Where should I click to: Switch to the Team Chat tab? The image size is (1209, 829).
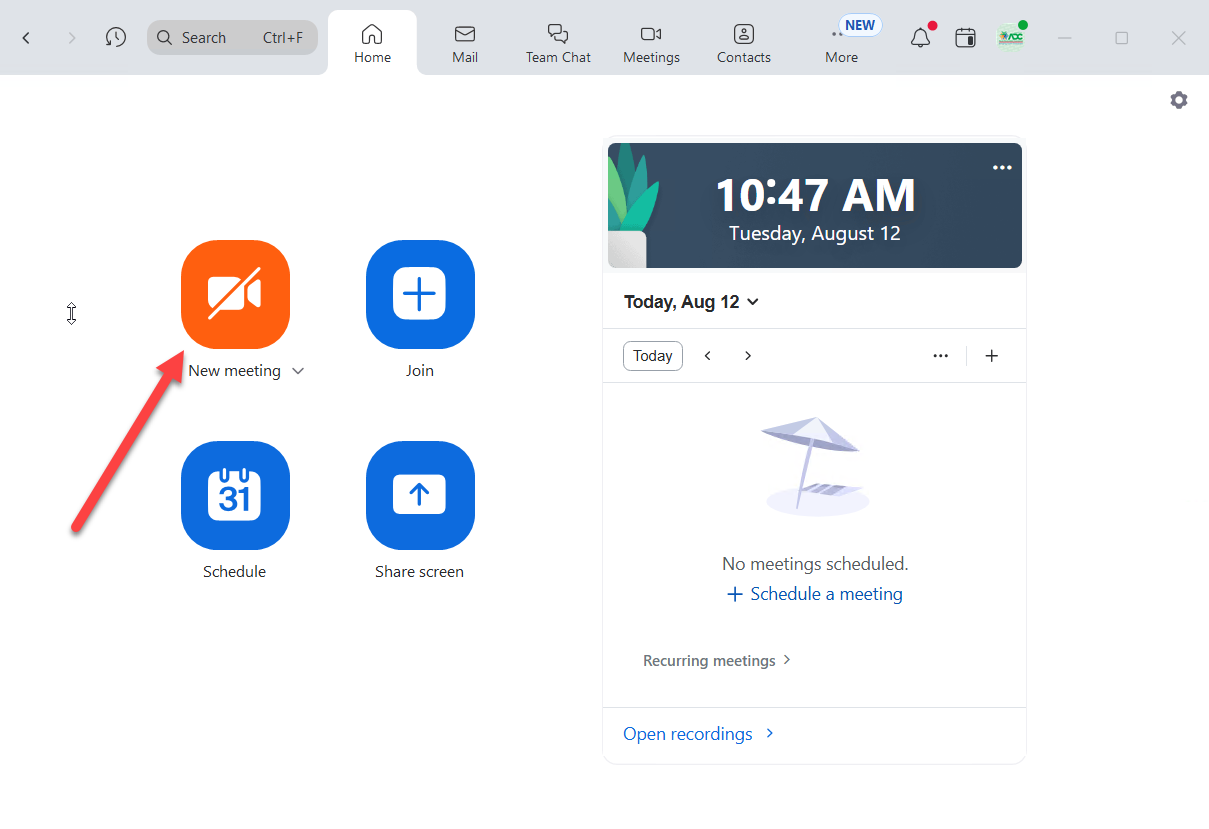[x=558, y=44]
